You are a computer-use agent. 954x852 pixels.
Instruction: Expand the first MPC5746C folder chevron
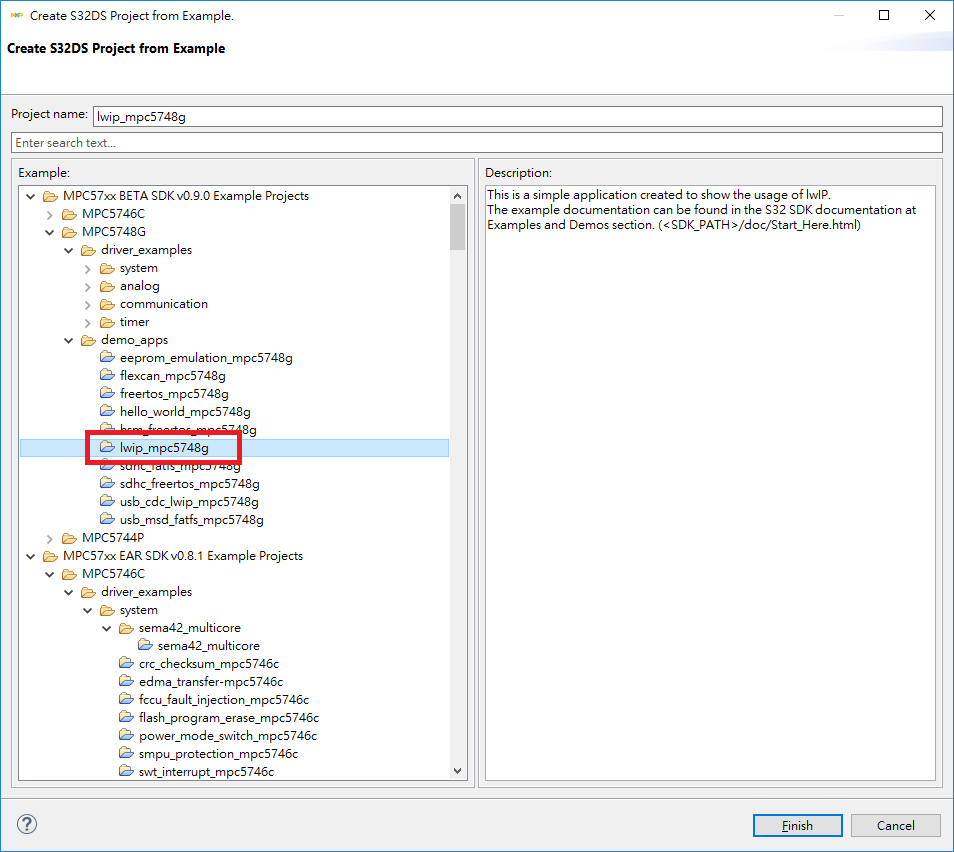tap(50, 214)
